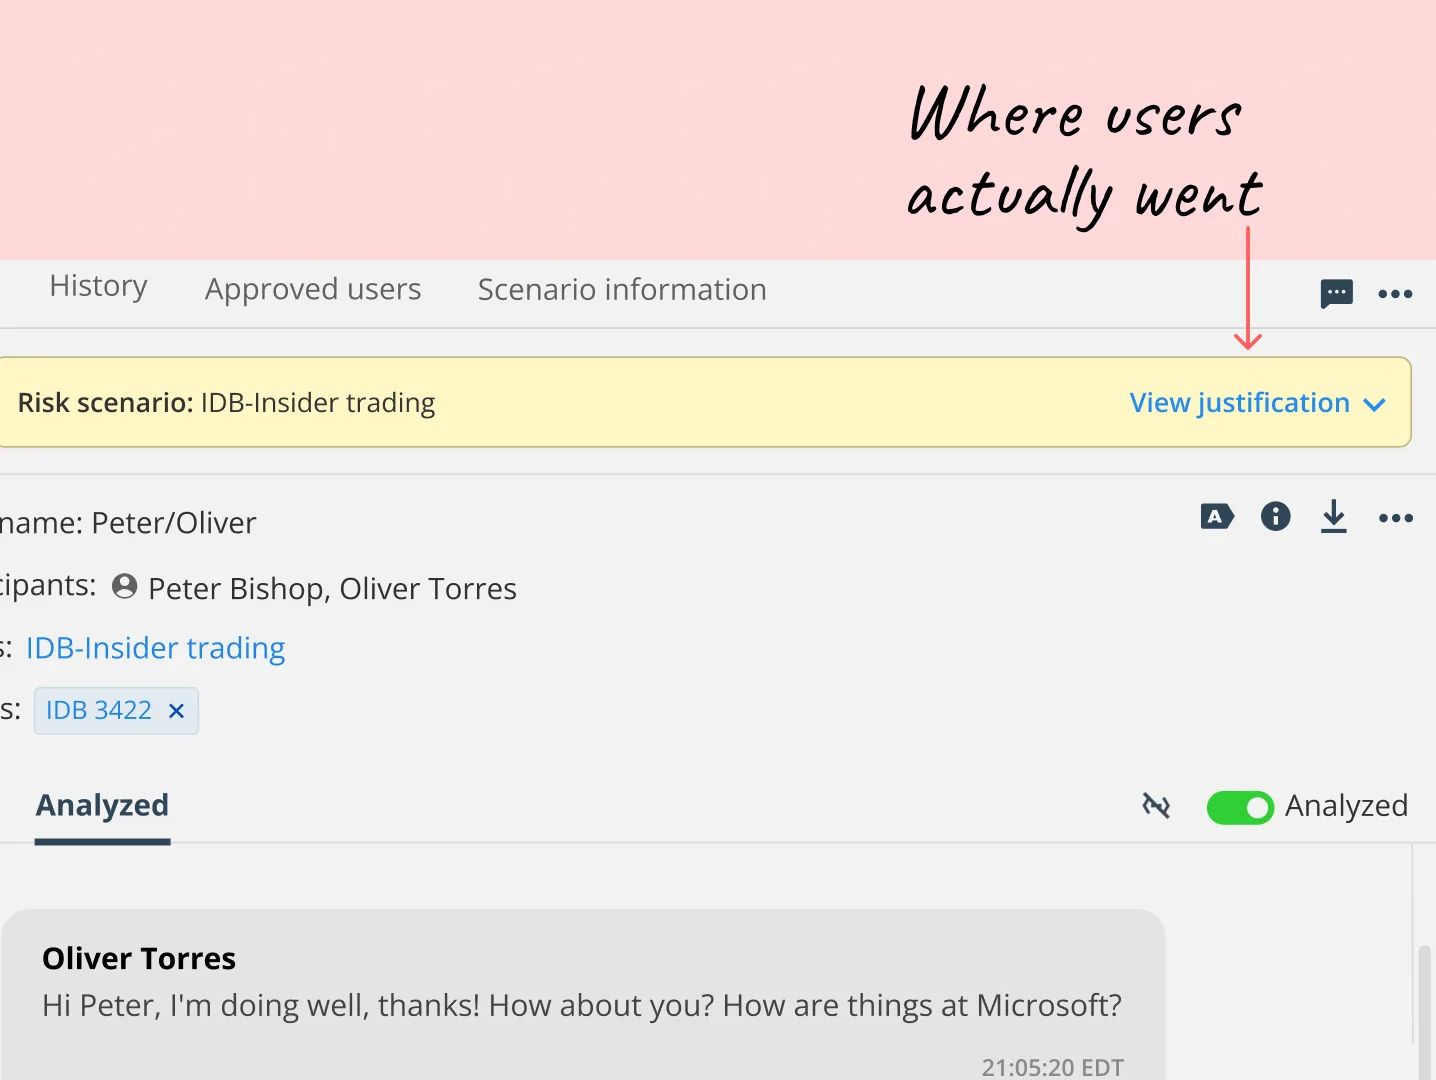This screenshot has width=1436, height=1080.
Task: Click the broken link icon beside the Analyzed toggle
Action: click(1156, 806)
